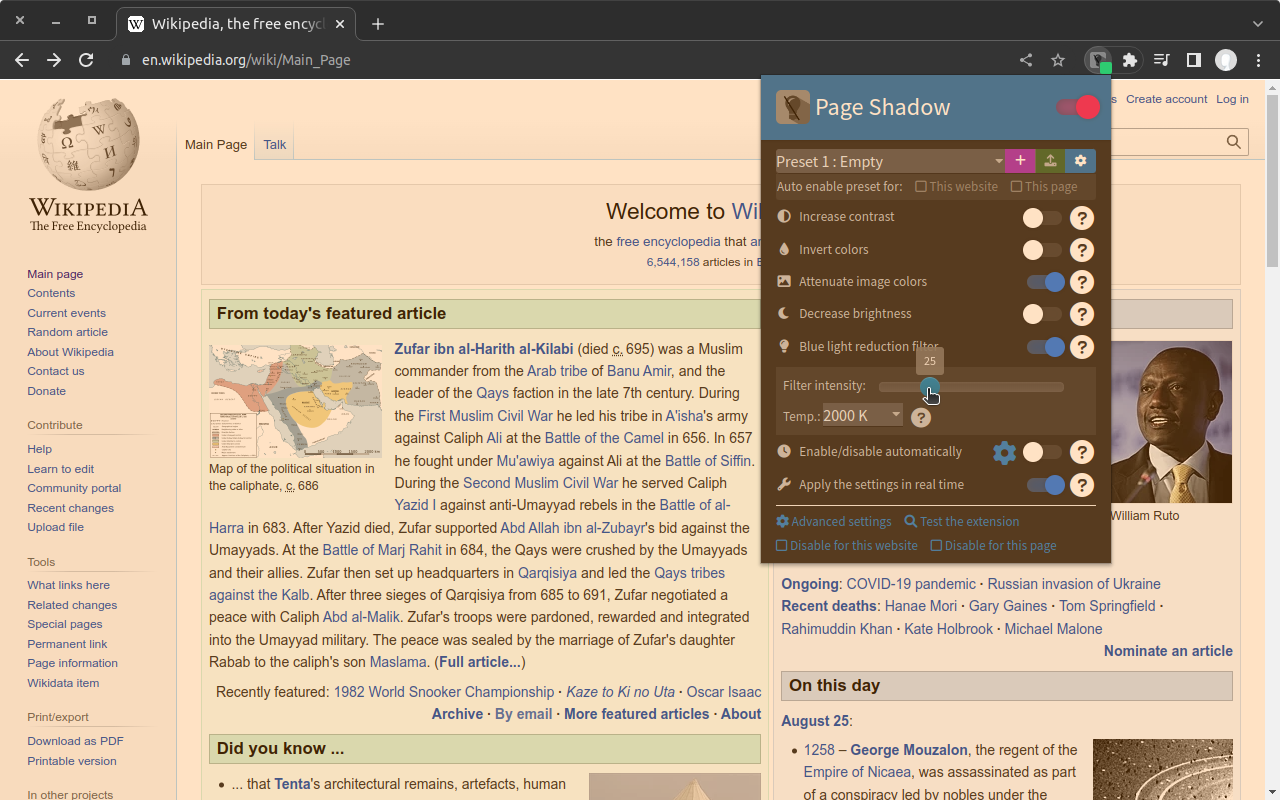1280x800 pixels.
Task: Open Advanced settings link in popup
Action: [x=834, y=522]
